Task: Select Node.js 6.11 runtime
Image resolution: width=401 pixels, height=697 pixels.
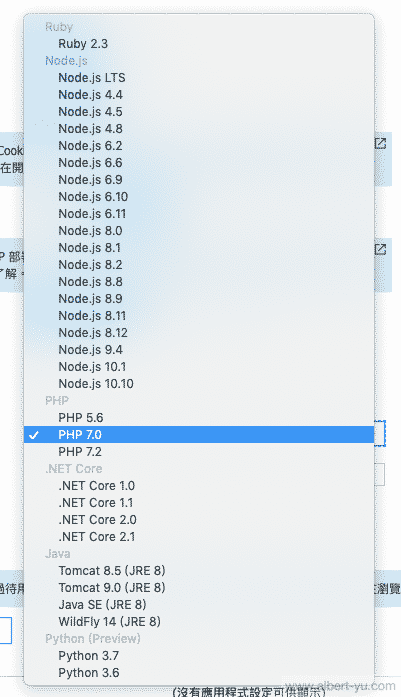Action: (199, 213)
